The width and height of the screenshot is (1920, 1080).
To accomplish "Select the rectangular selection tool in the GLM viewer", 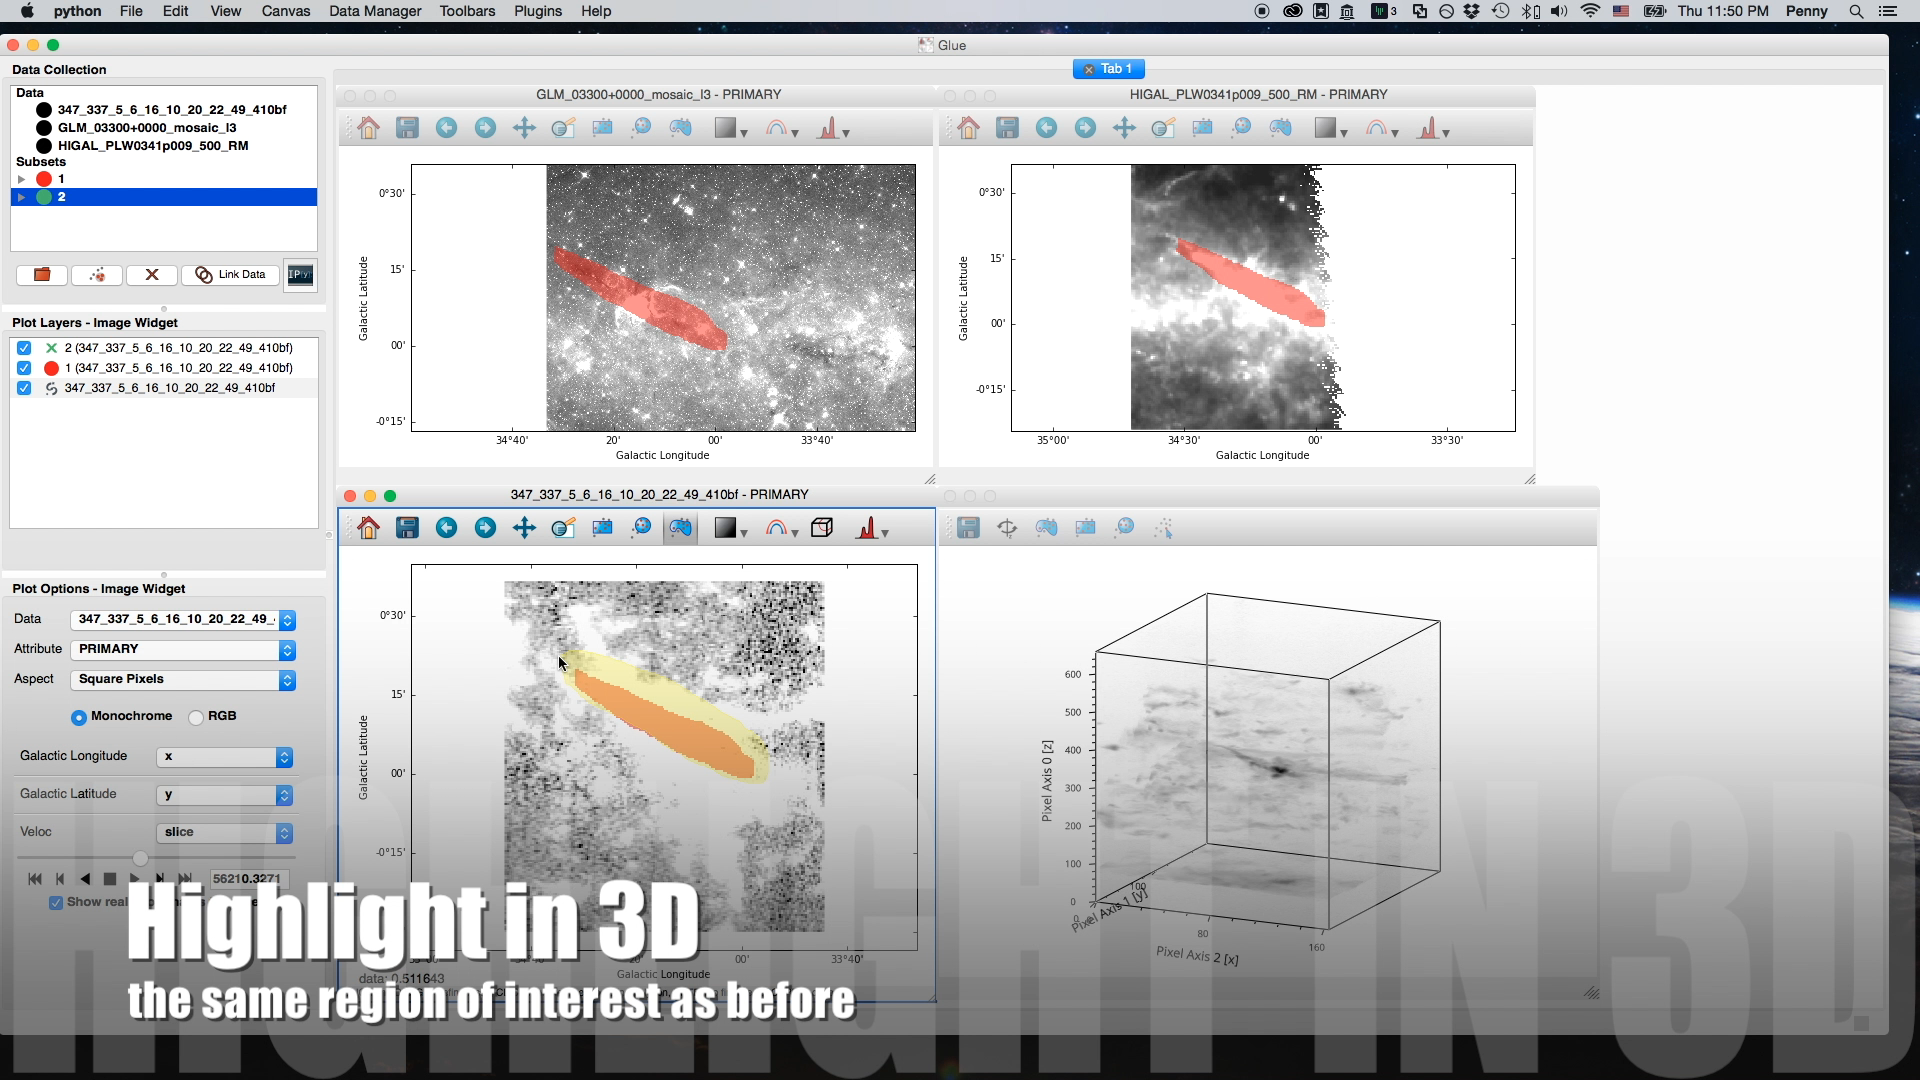I will click(602, 128).
